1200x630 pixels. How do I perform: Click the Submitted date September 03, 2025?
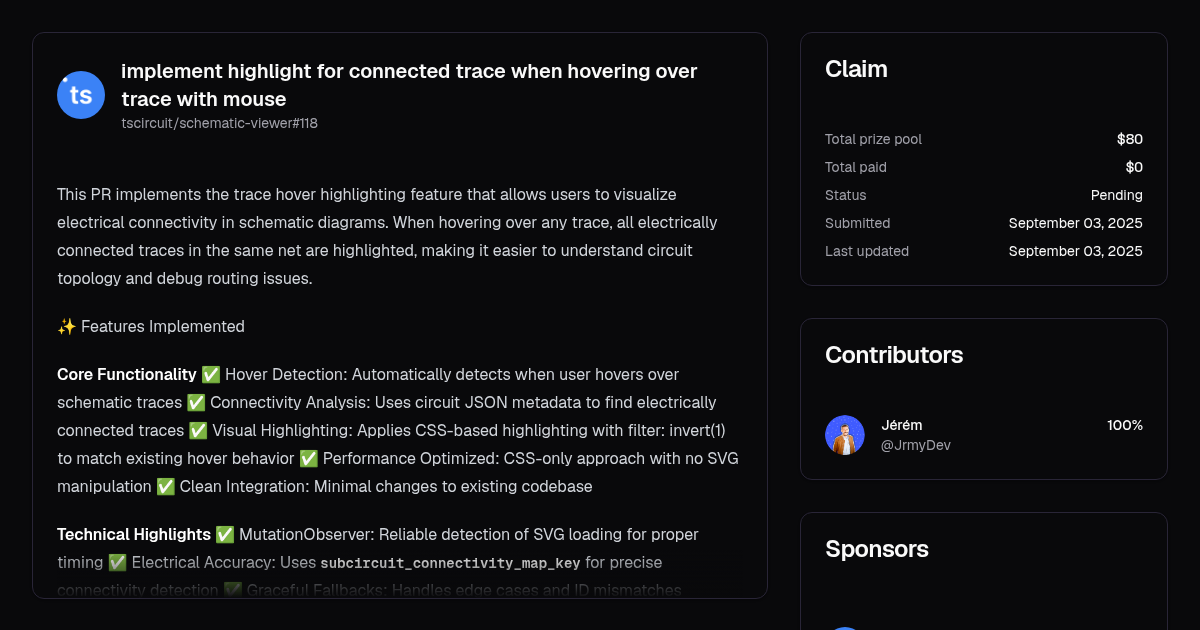[x=1076, y=223]
